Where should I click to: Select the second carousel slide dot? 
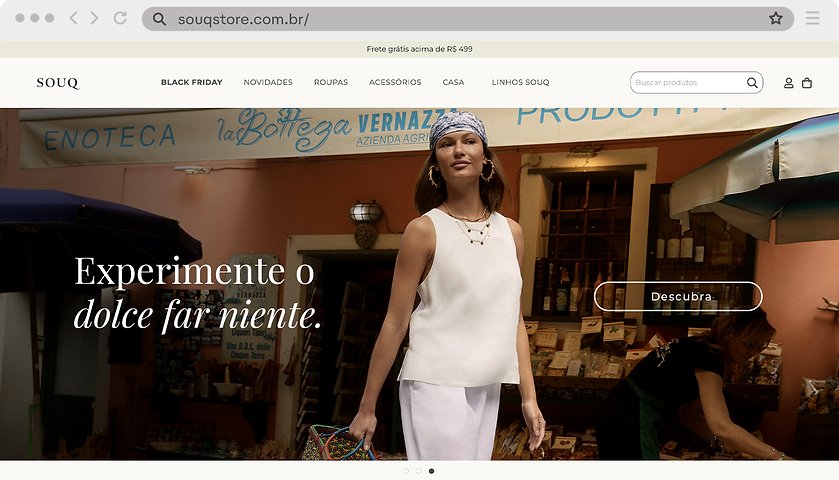418,471
